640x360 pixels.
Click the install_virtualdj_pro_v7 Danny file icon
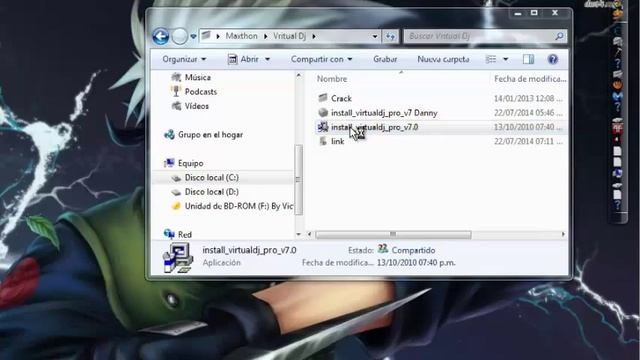tap(323, 112)
